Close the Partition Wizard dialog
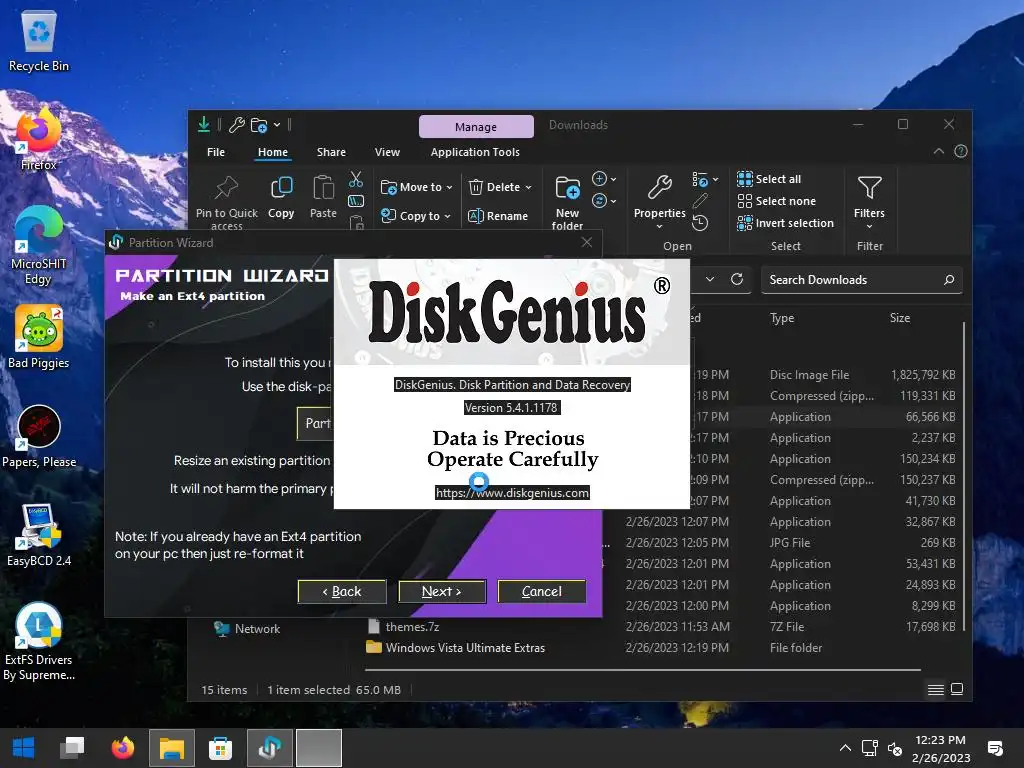This screenshot has height=768, width=1024. tap(587, 242)
